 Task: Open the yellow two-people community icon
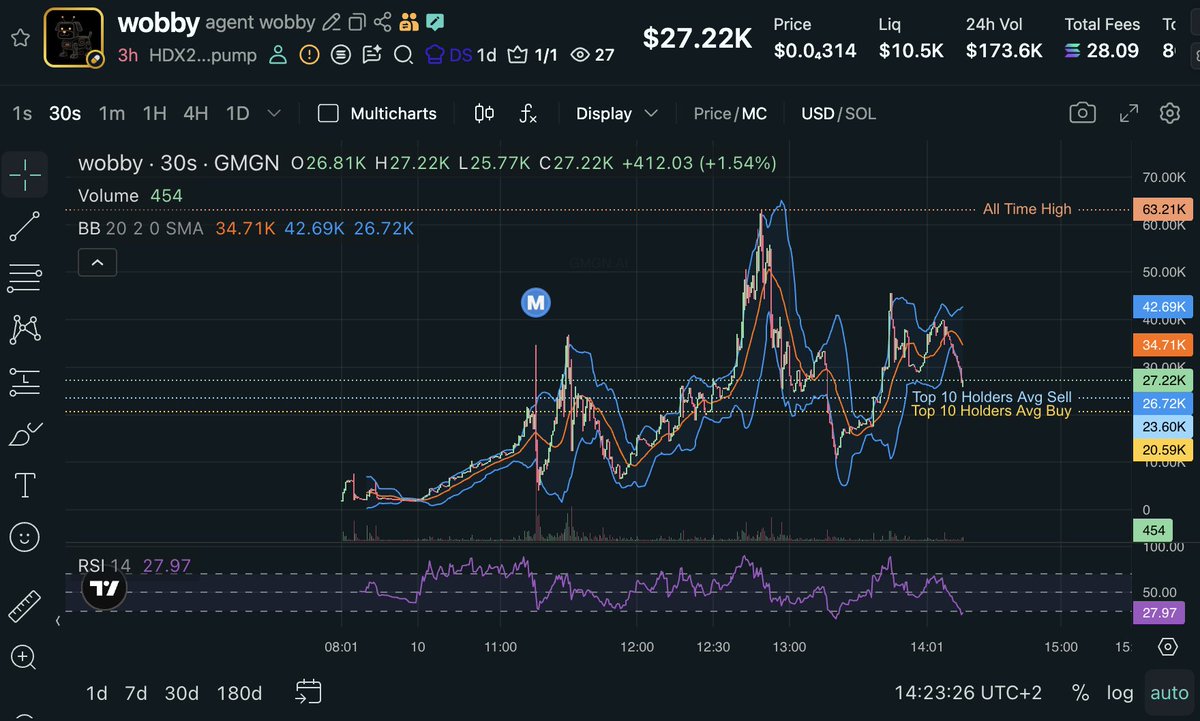point(408,22)
